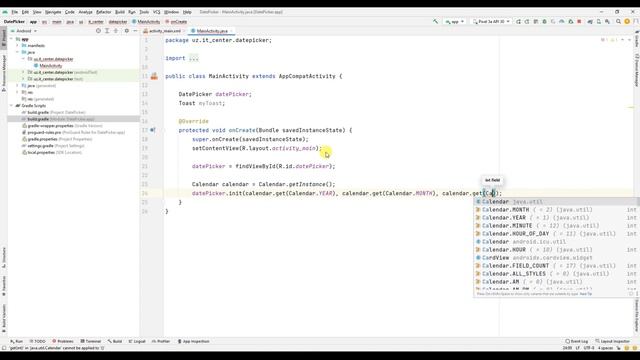
Task: Choose Calendar.YEAR completion suggestion
Action: pos(556,218)
